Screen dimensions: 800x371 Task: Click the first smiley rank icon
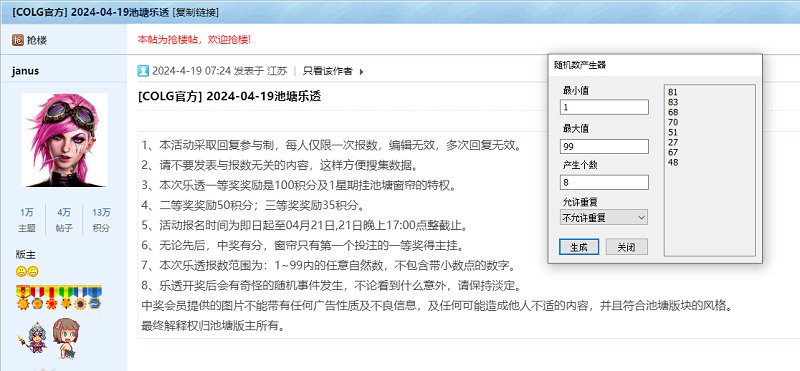point(21,271)
